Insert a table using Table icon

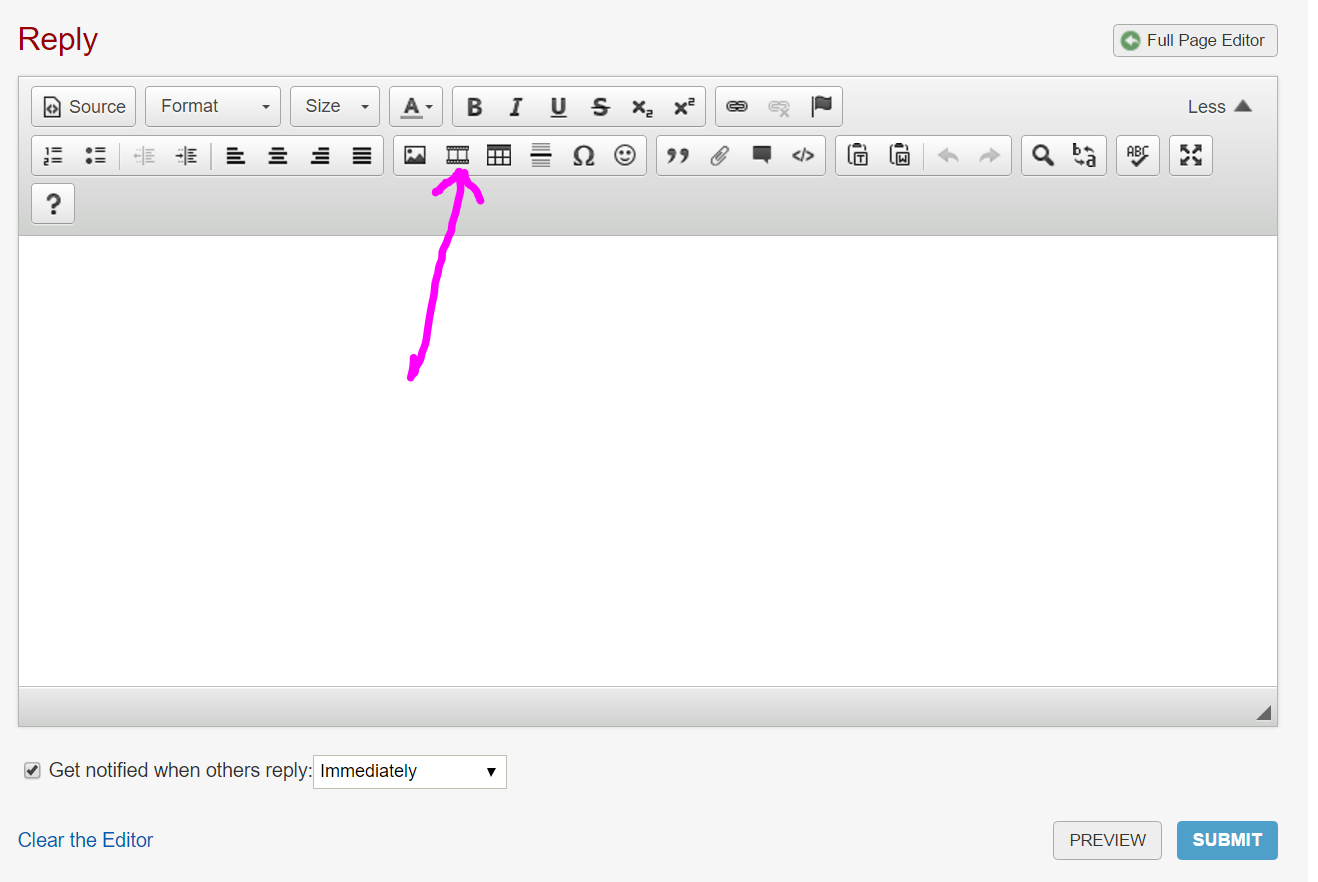coord(499,155)
